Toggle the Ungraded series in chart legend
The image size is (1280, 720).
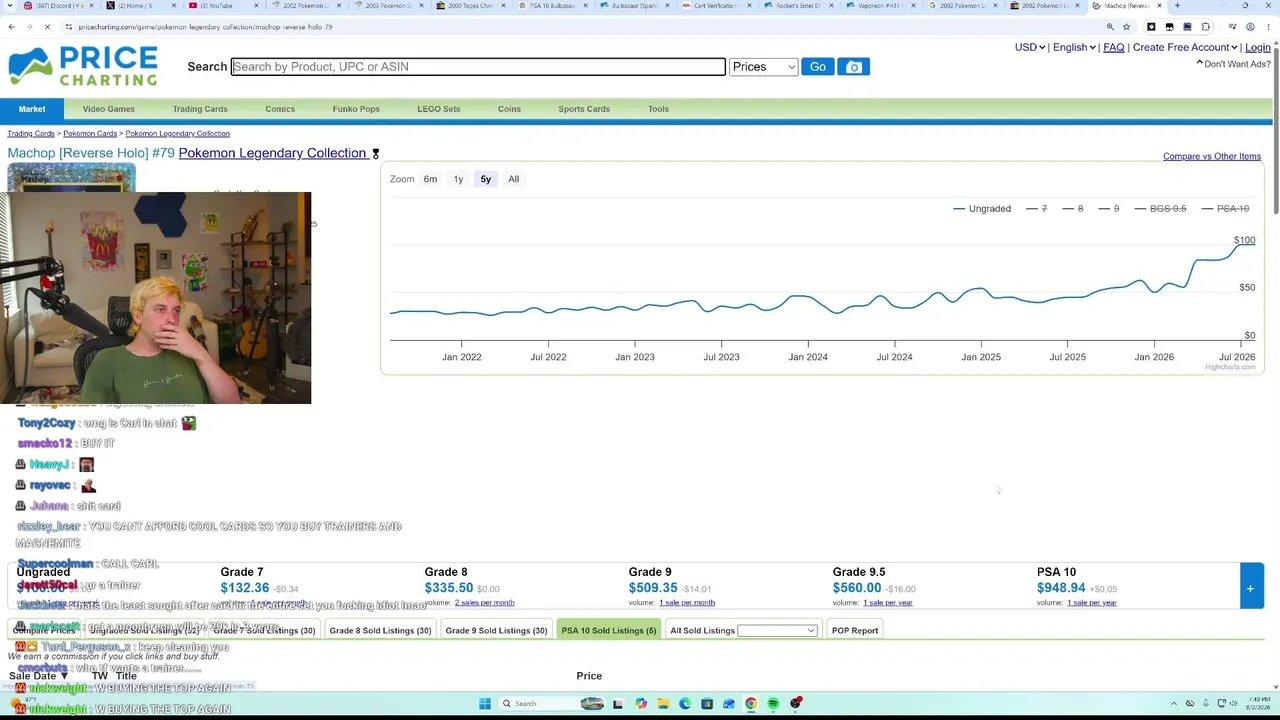[982, 209]
